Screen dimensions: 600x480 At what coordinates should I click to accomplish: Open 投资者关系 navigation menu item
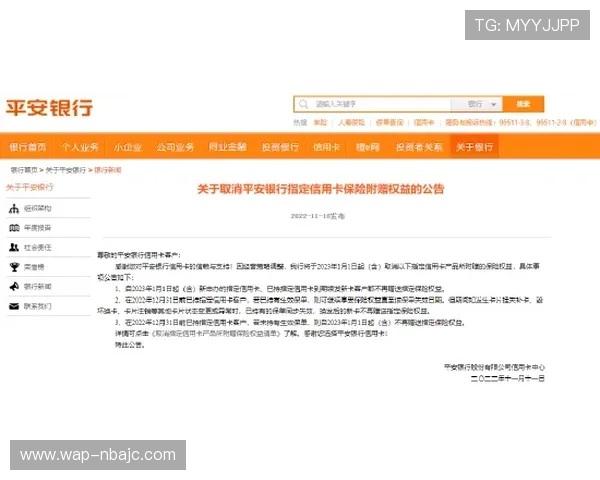pos(419,147)
